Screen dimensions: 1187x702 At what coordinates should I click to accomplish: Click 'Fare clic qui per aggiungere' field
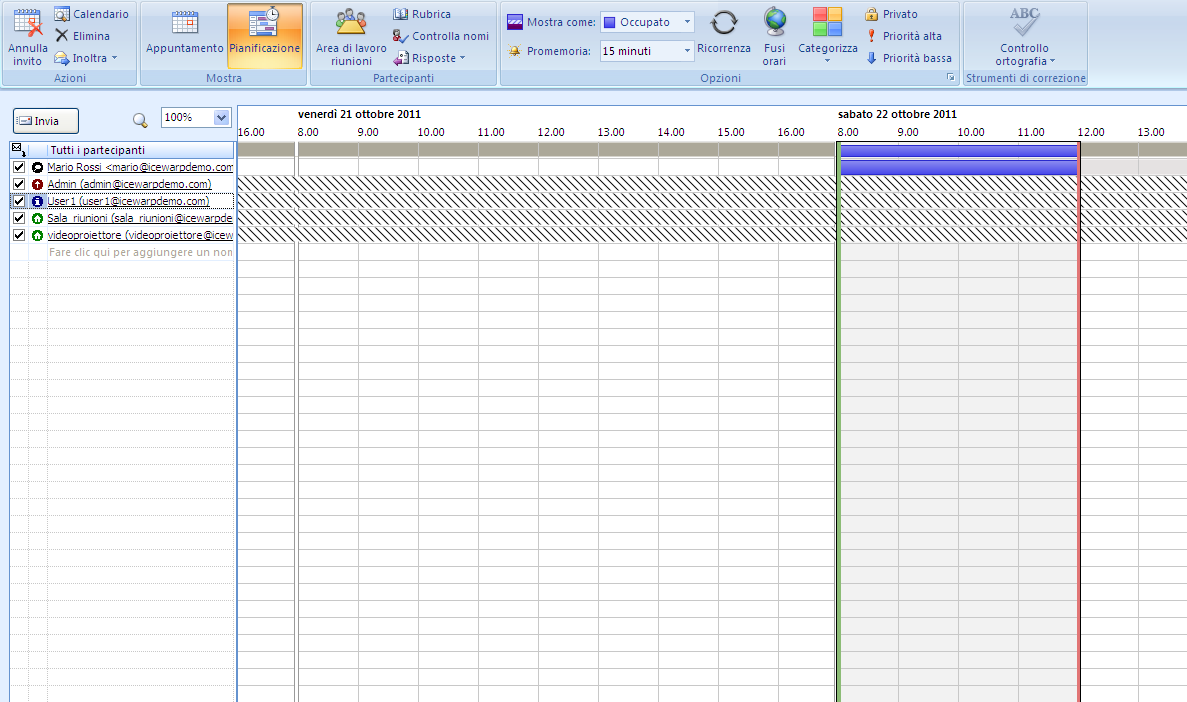pos(140,252)
